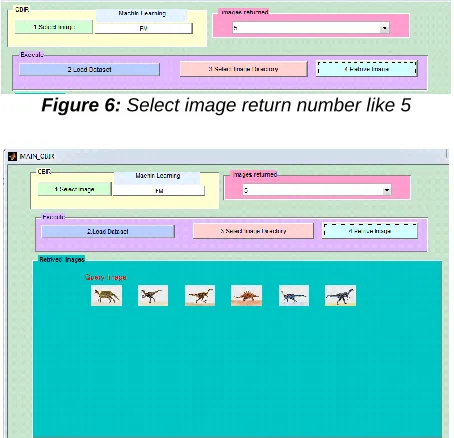Click '3.Select Image Directory' in MAIN_CBIR

pos(253,231)
